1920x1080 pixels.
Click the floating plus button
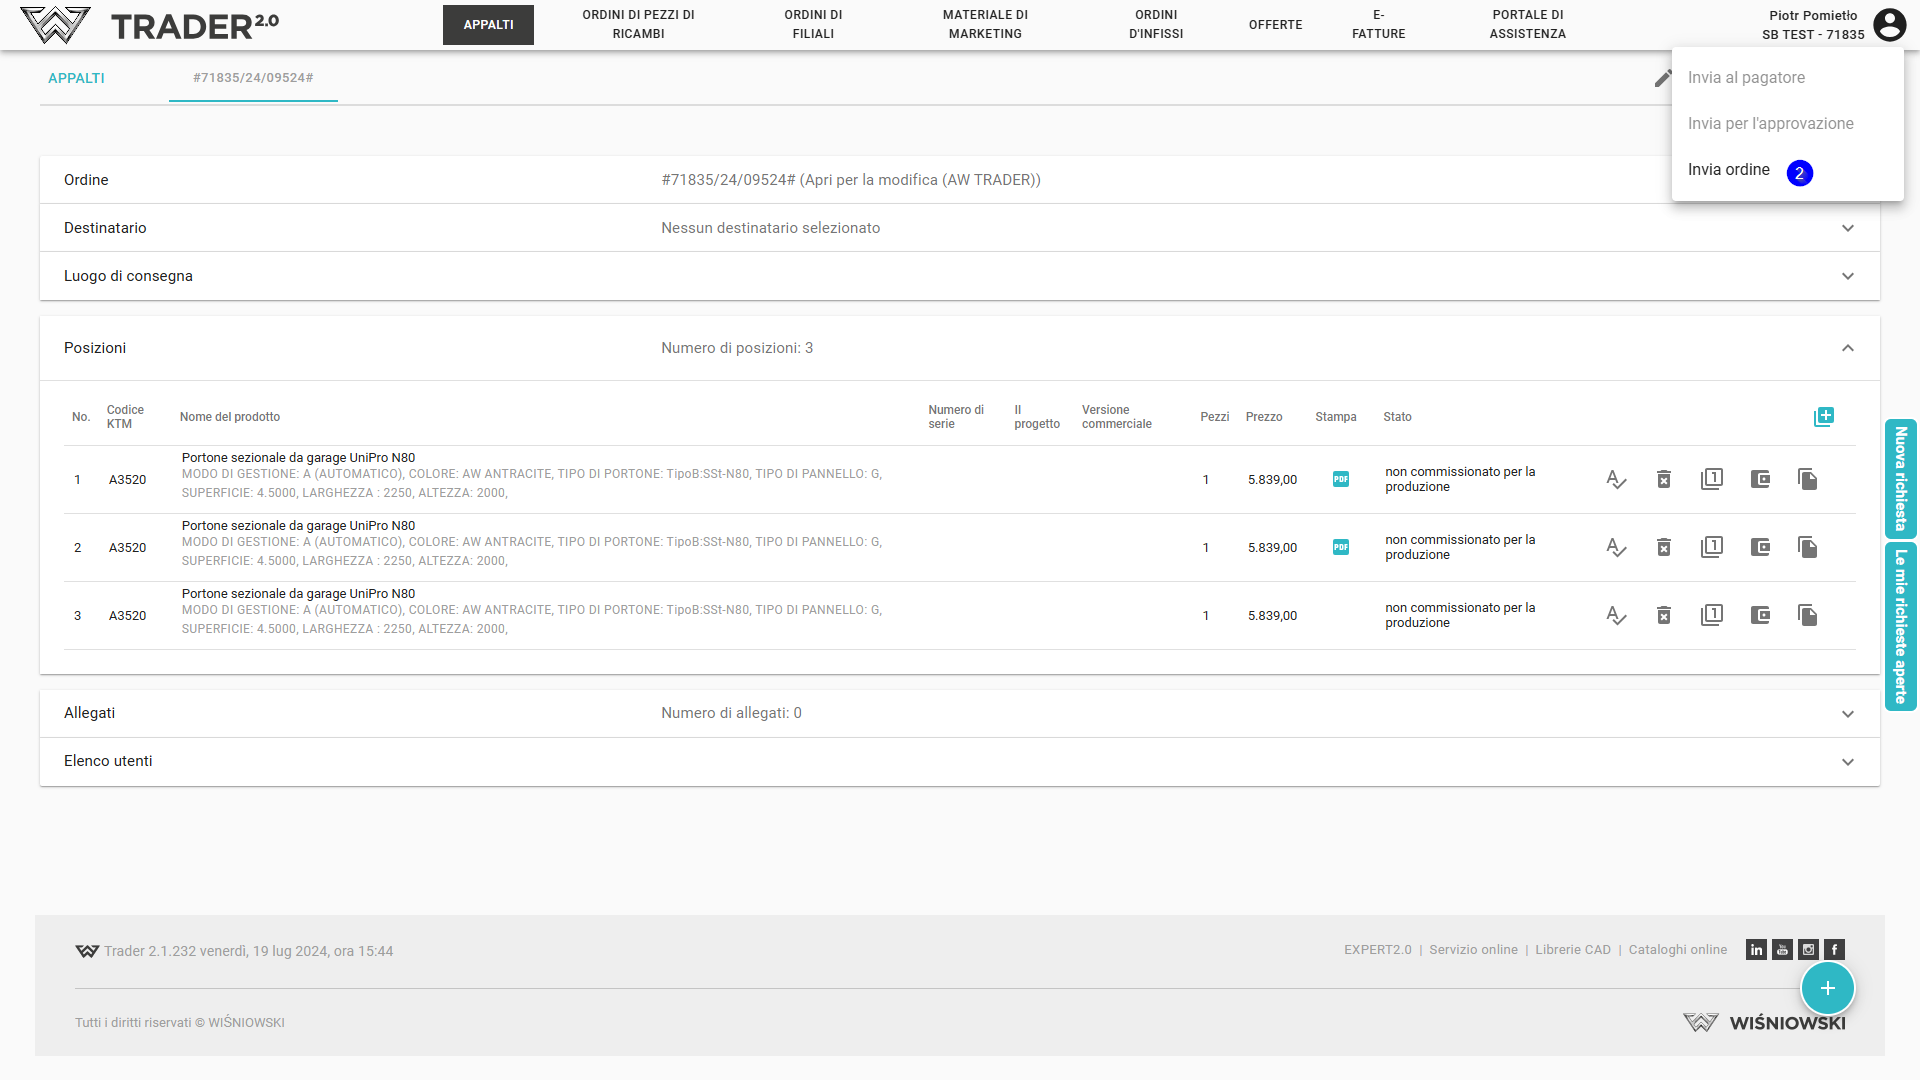[x=1827, y=988]
